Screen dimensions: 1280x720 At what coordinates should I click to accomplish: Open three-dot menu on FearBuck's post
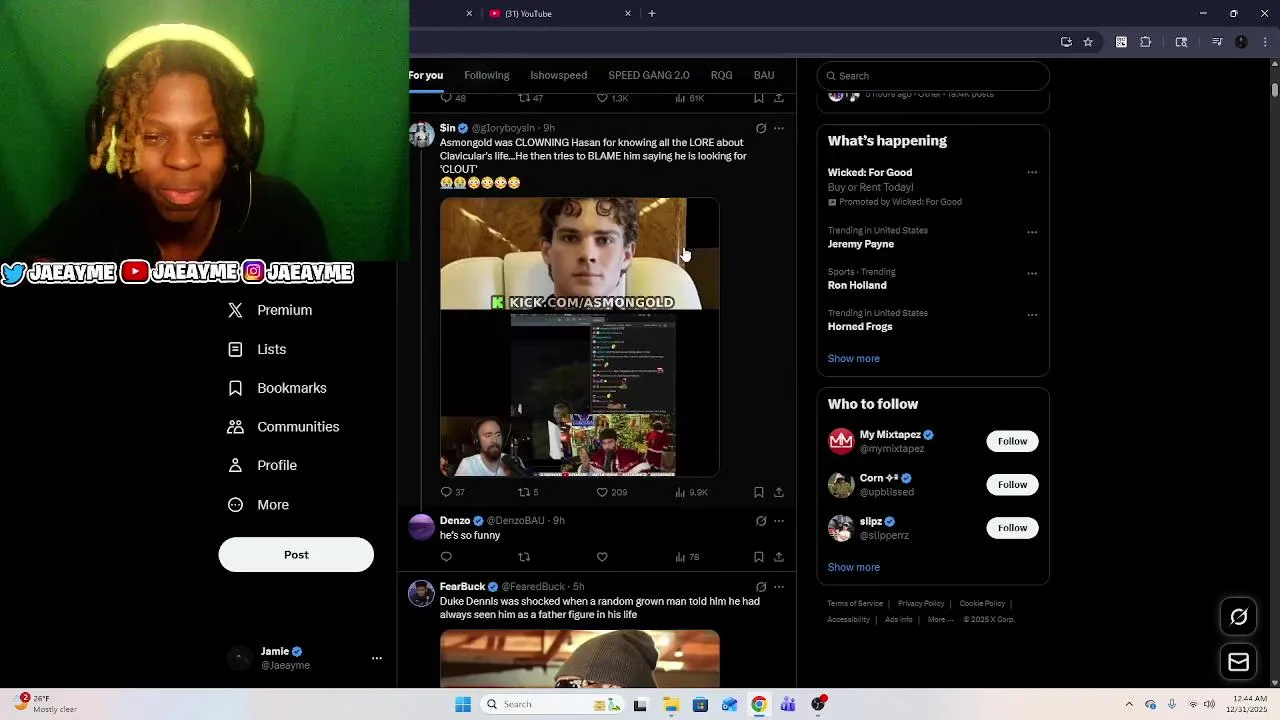[779, 587]
